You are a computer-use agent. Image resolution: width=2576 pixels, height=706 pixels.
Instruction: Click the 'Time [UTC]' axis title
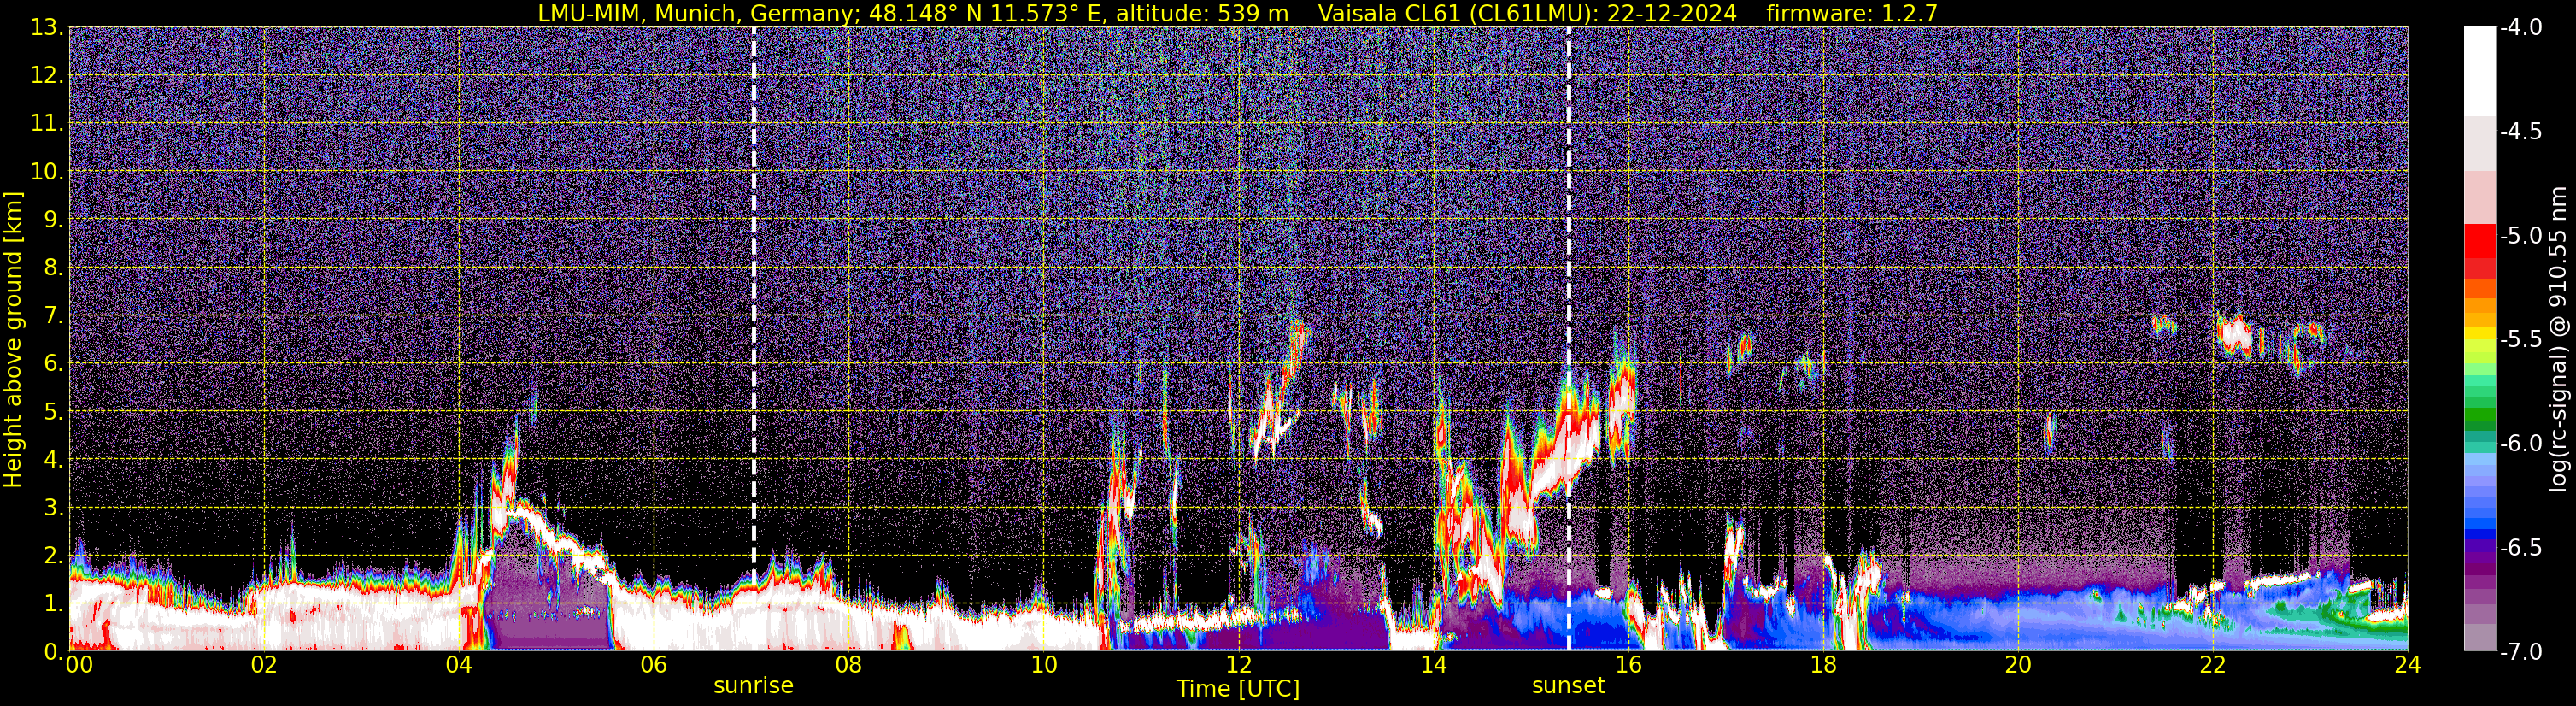click(x=1238, y=689)
